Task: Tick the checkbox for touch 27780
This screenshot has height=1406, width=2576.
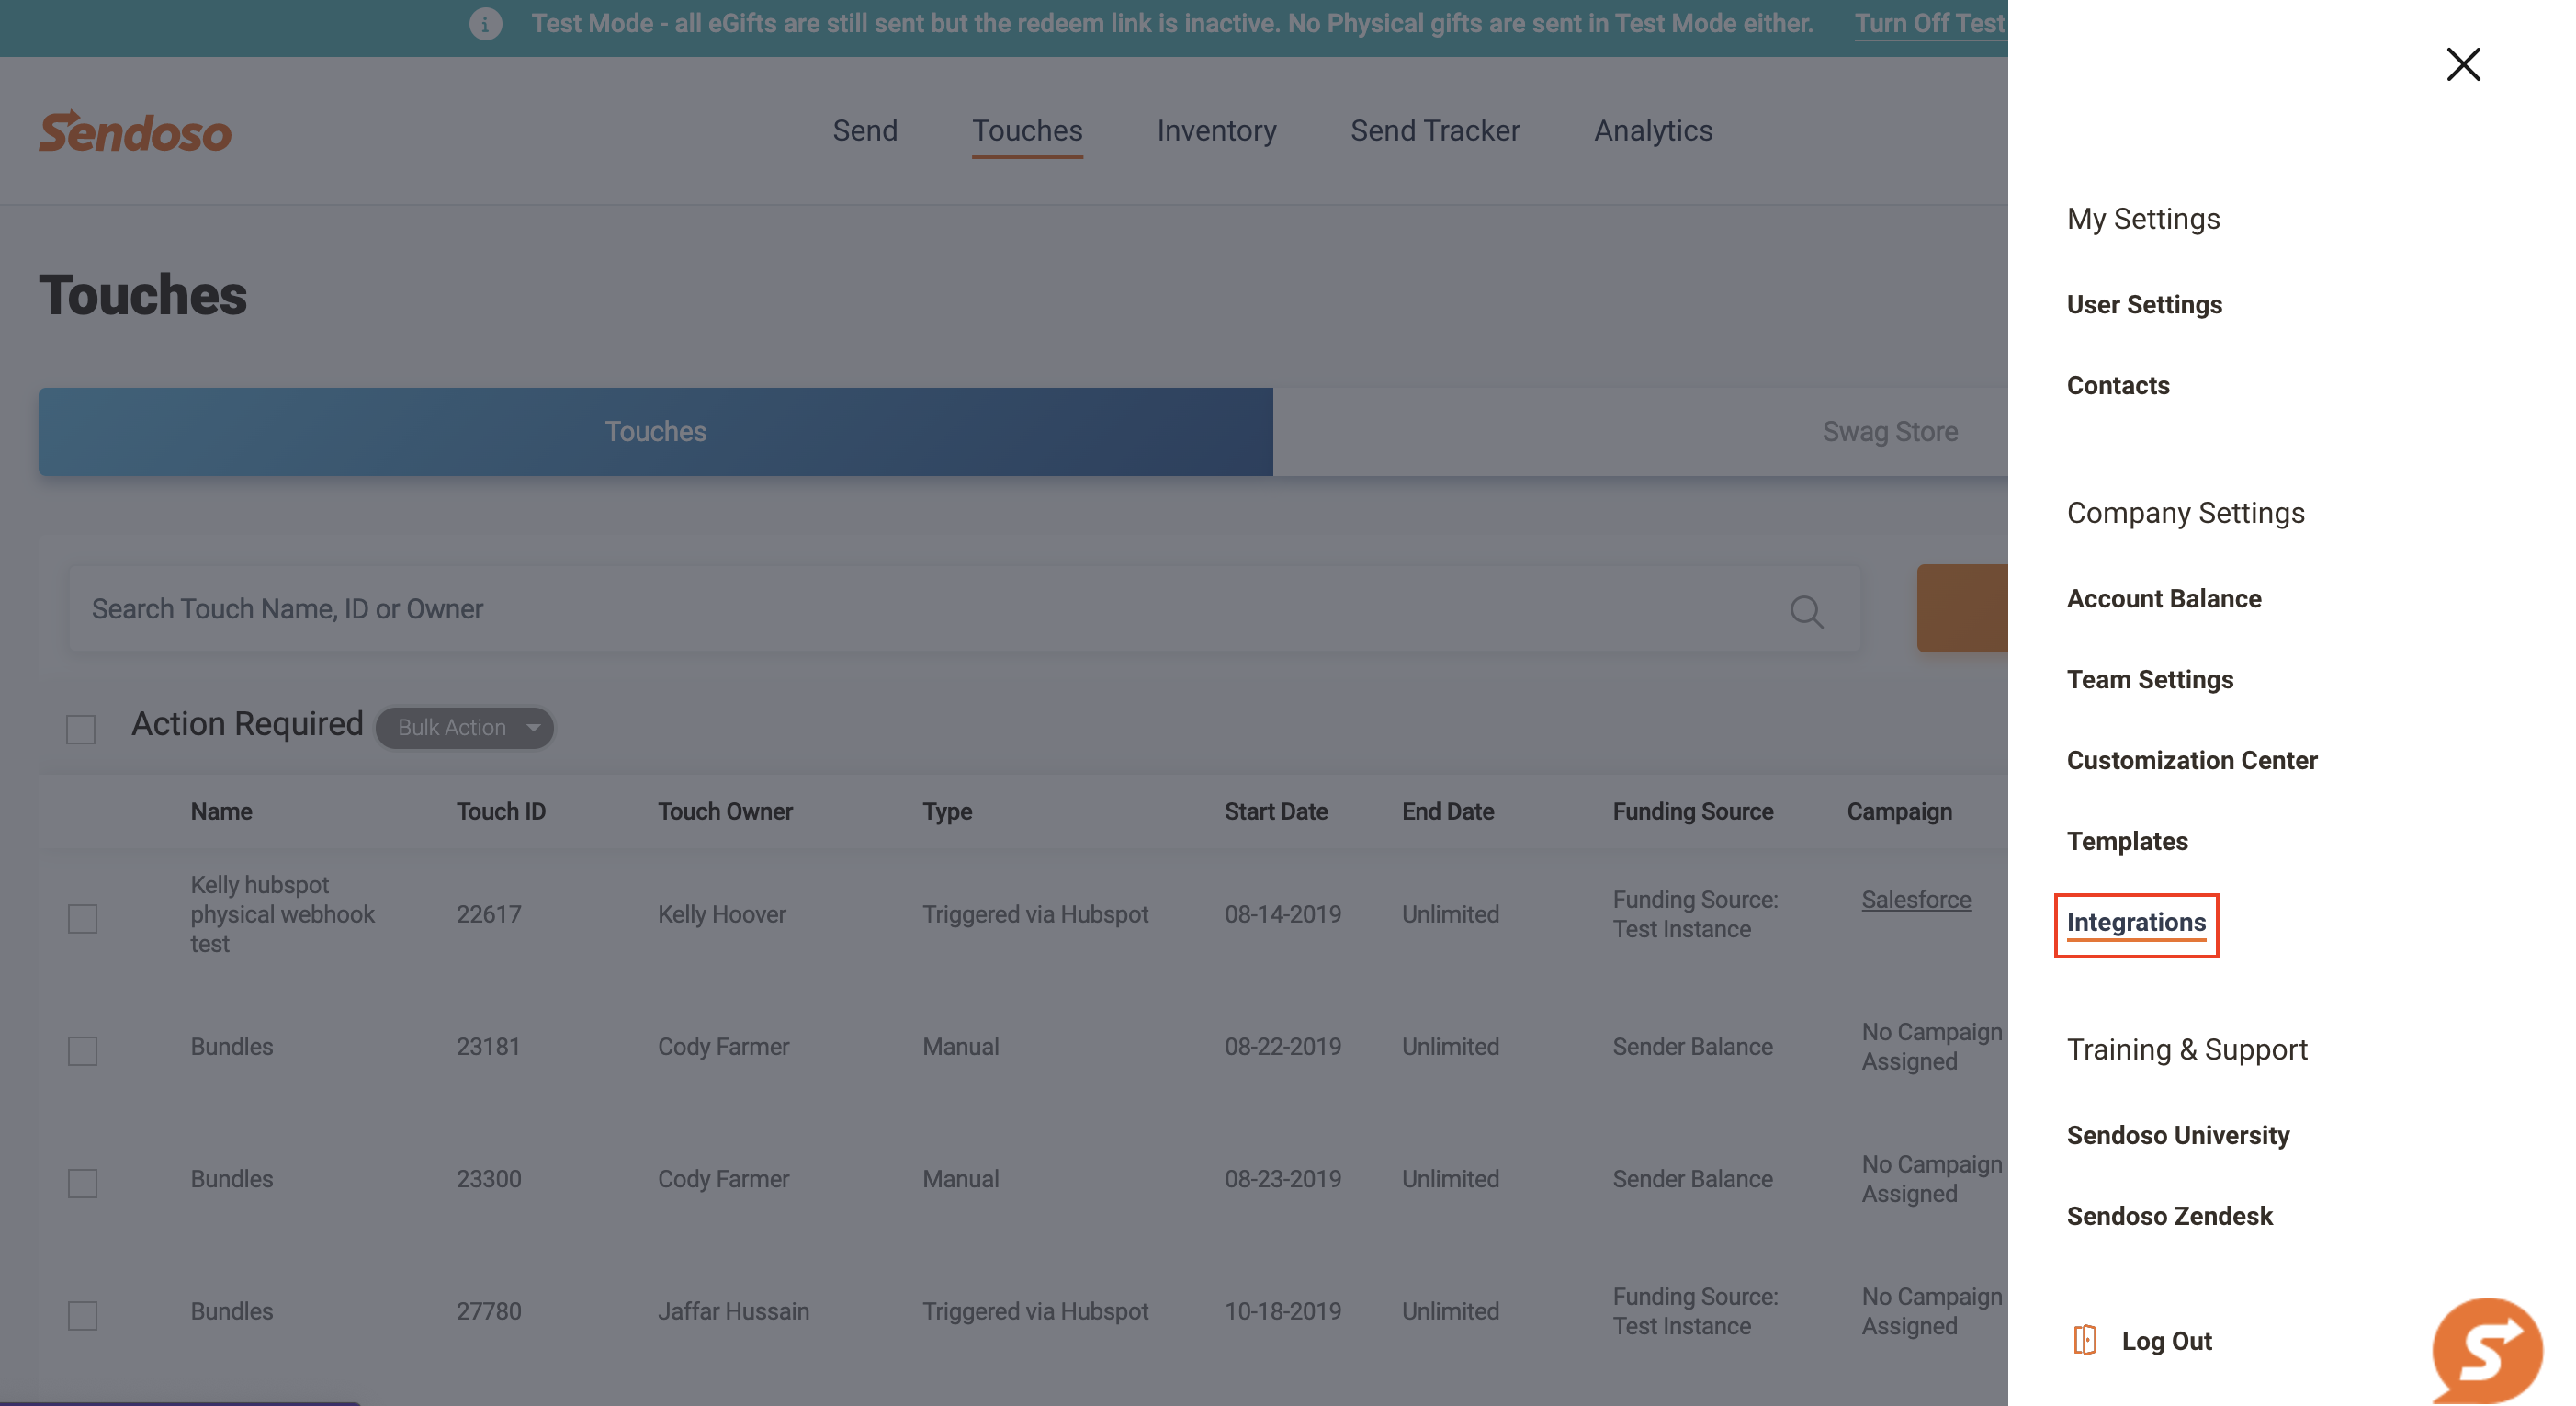Action: 83,1314
